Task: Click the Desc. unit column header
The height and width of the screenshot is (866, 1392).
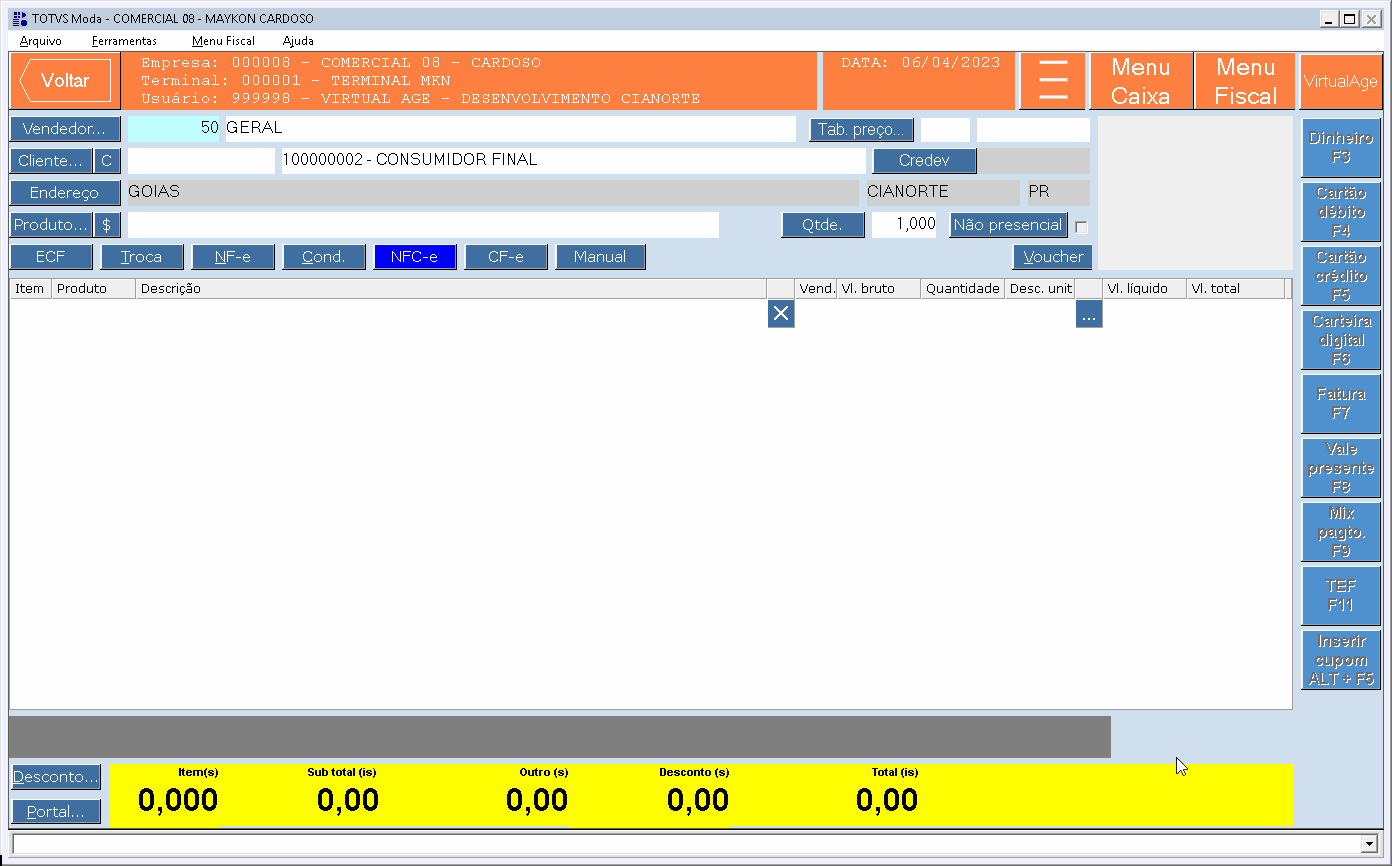Action: pyautogui.click(x=1040, y=288)
